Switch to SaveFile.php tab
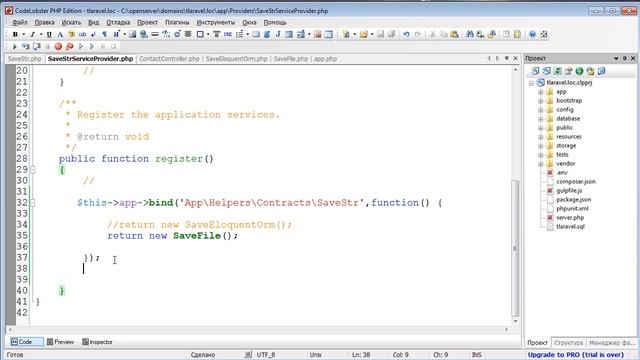This screenshot has height=360, width=640. (x=291, y=59)
